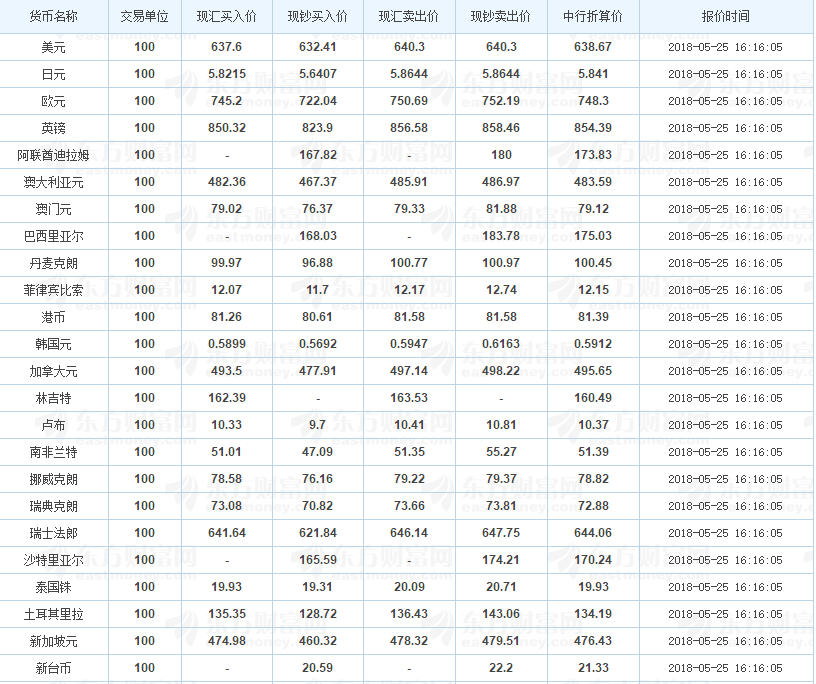Click the 5.6407 cash buying price for 日元
The image size is (816, 684).
coord(318,74)
